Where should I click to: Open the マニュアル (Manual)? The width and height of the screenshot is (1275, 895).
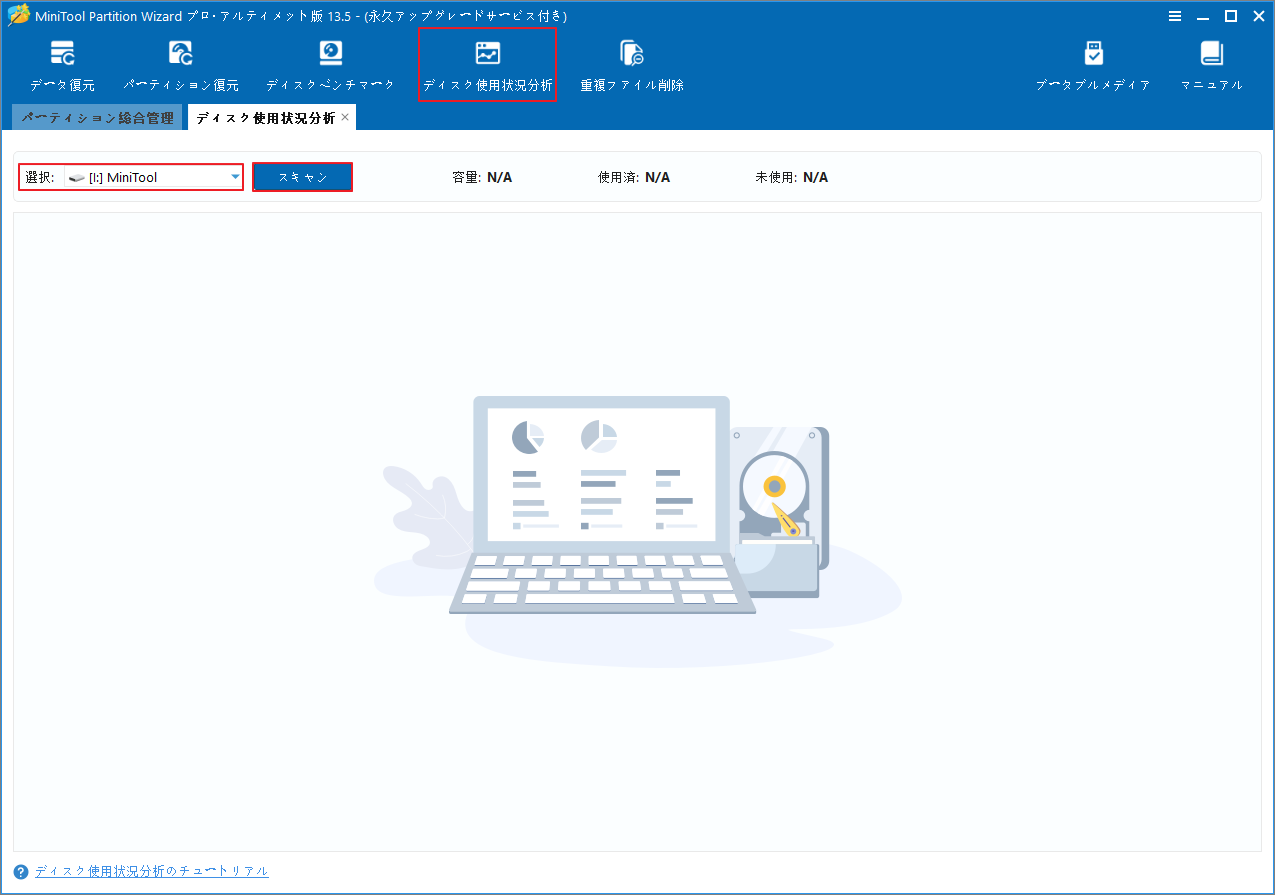coord(1211,65)
